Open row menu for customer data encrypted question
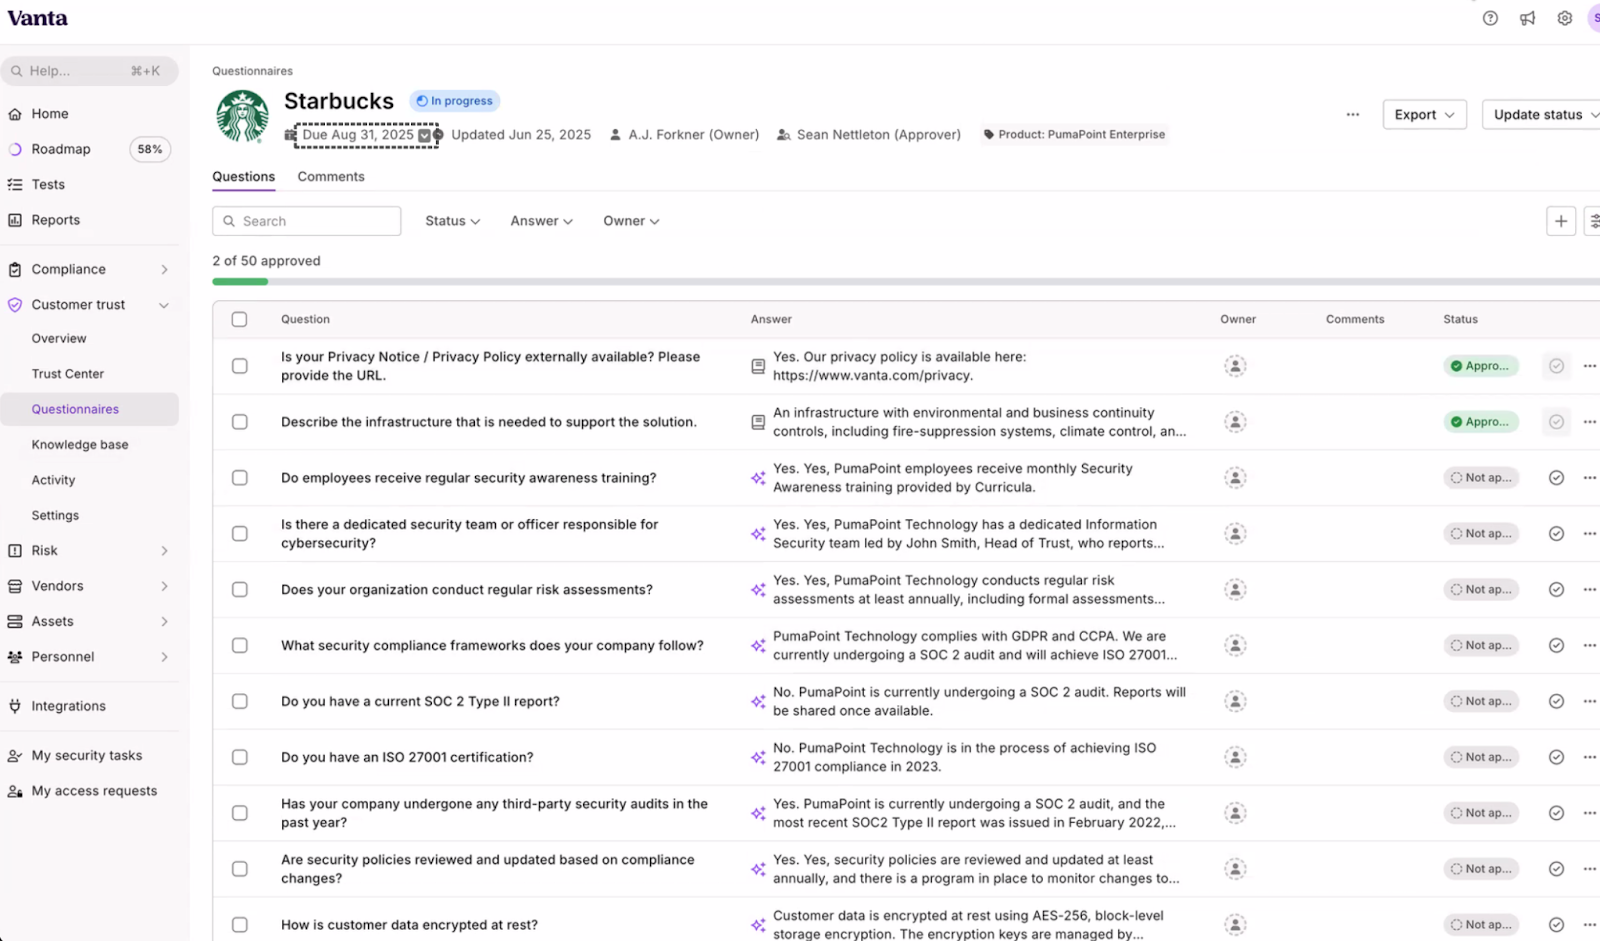Viewport: 1600px width, 941px height. point(1589,925)
